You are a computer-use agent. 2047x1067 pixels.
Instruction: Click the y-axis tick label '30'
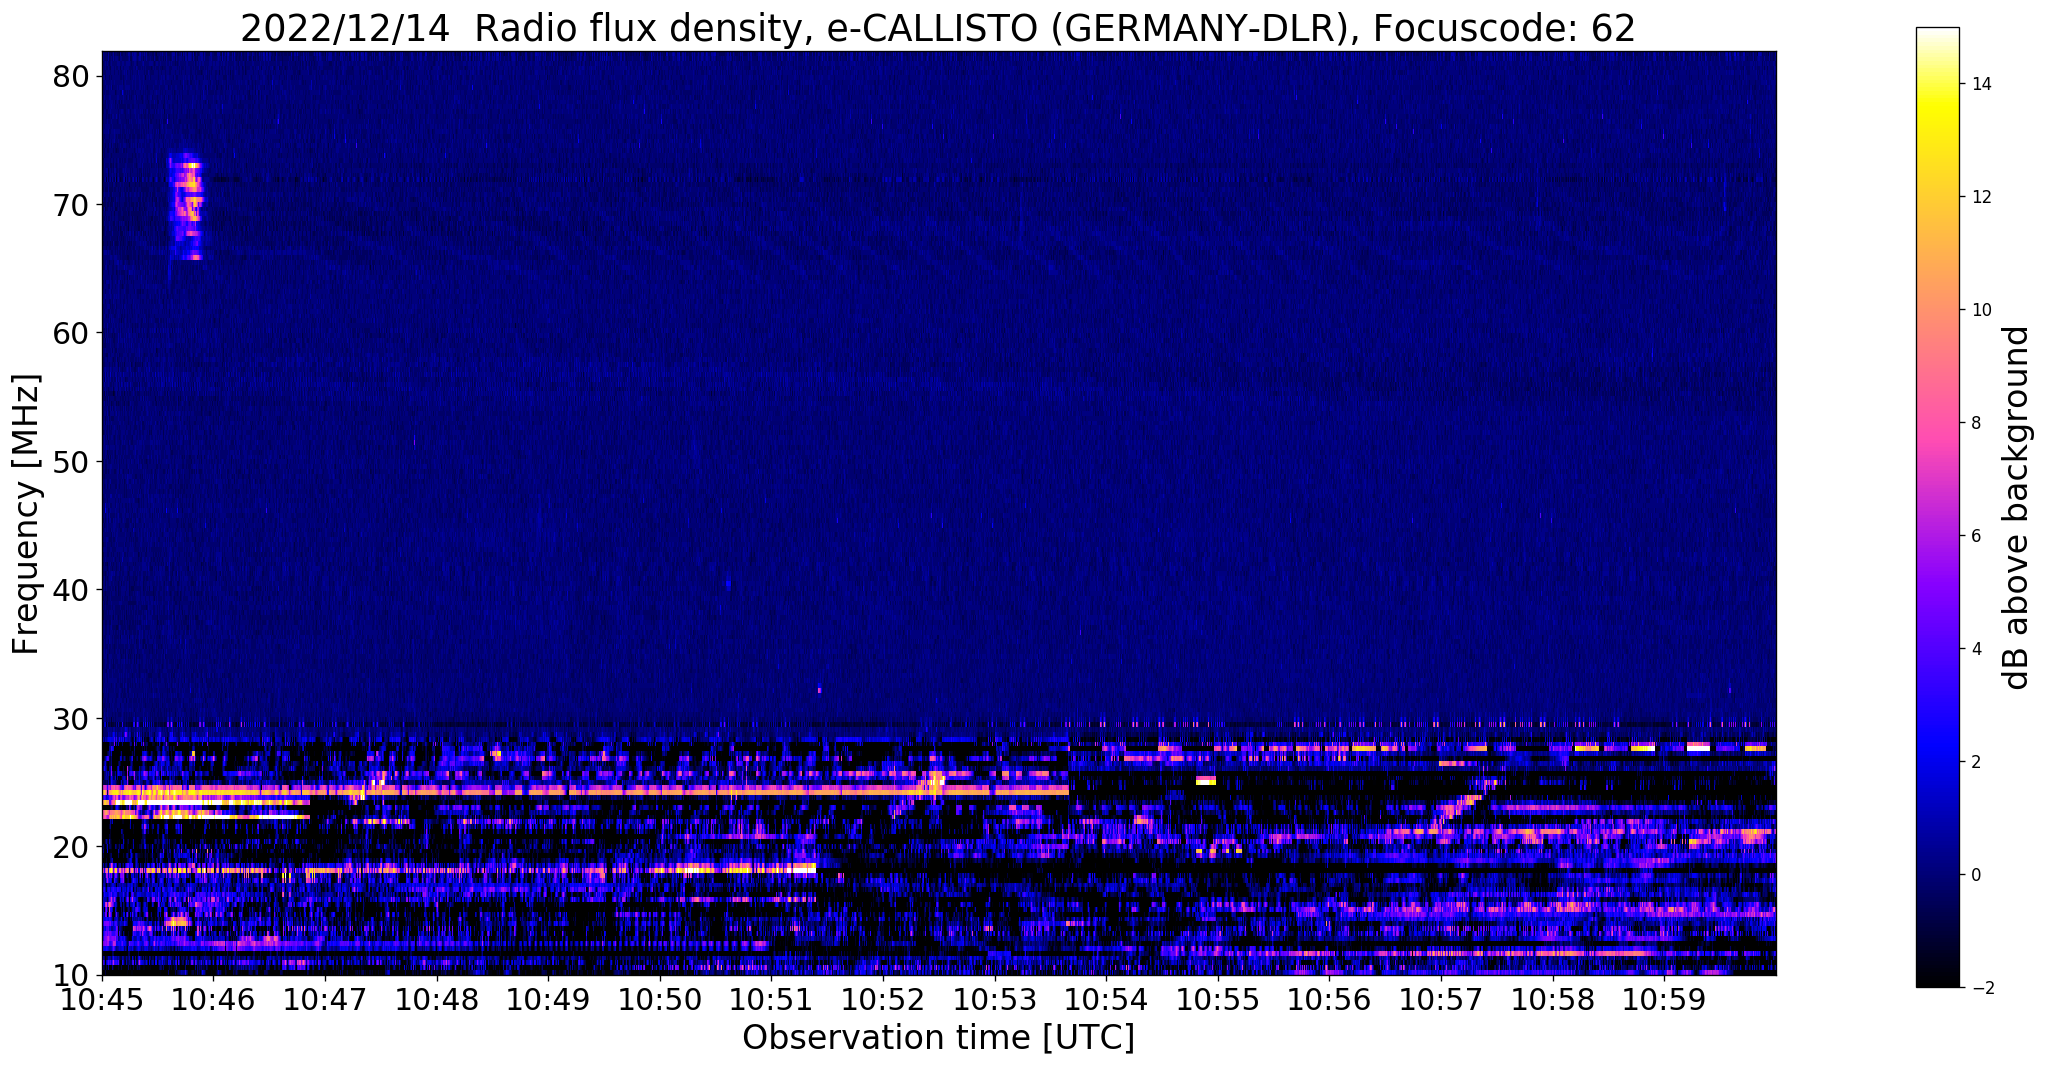pyautogui.click(x=73, y=718)
